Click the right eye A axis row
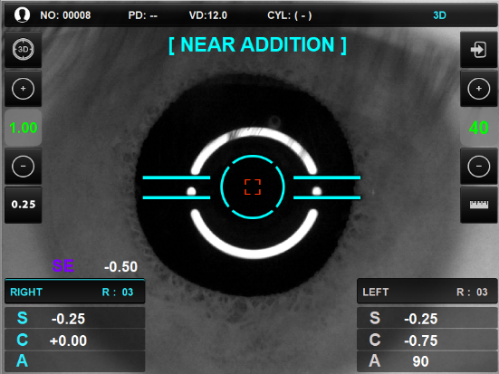Viewport: 499px width, 374px height. click(x=75, y=361)
